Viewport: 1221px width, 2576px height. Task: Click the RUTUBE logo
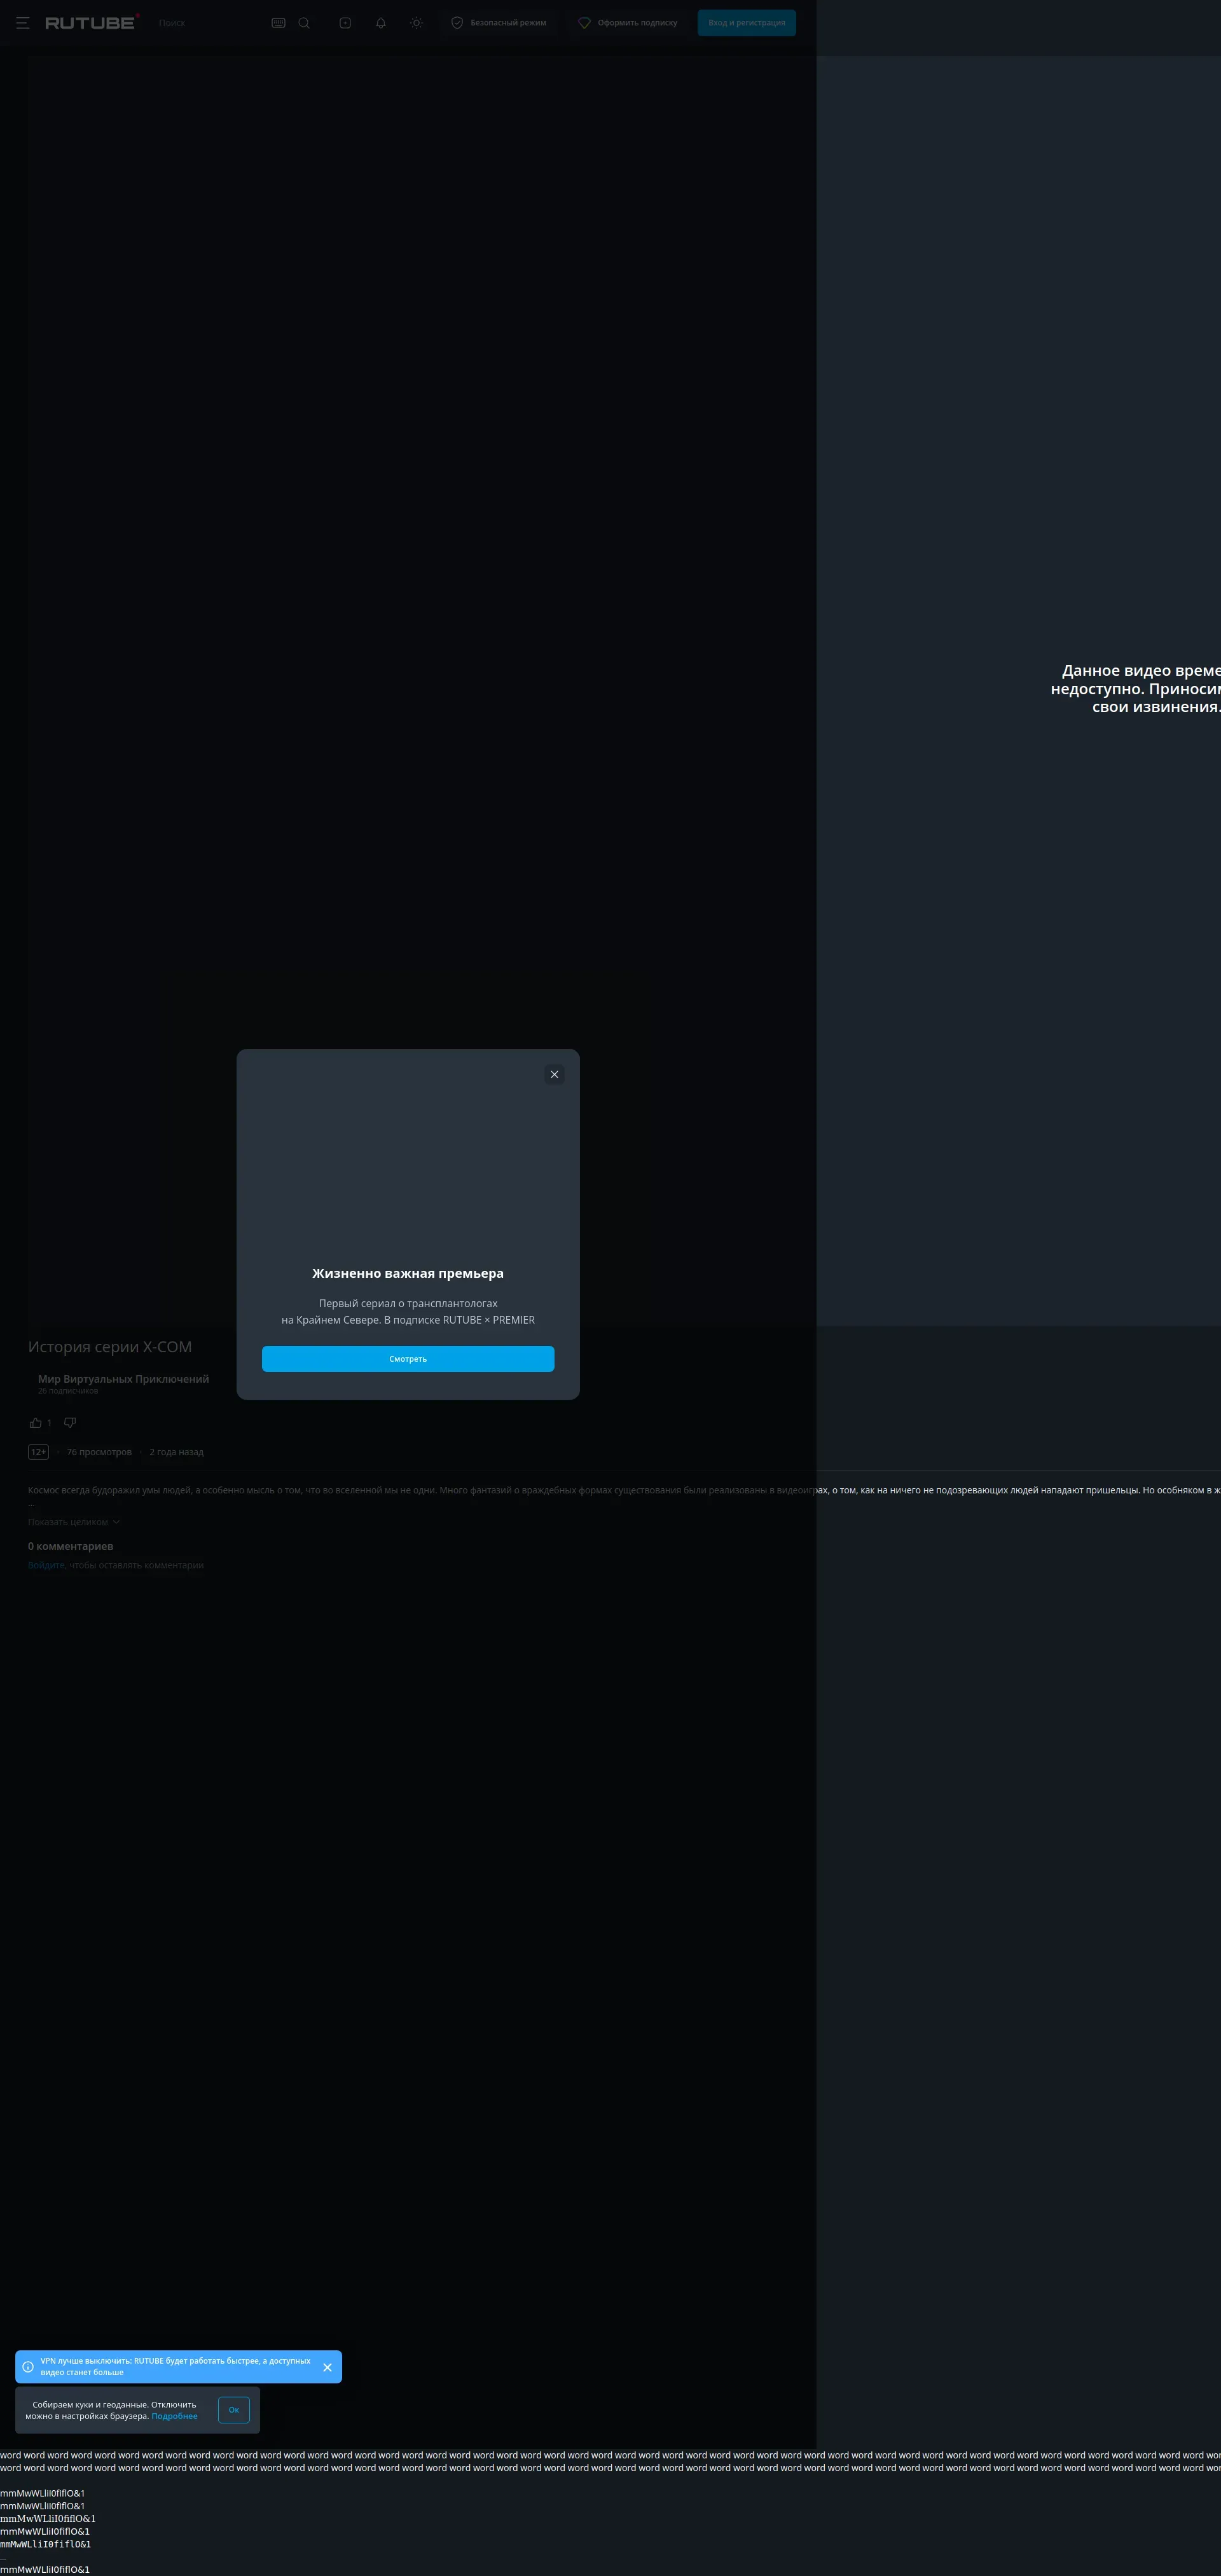91,23
